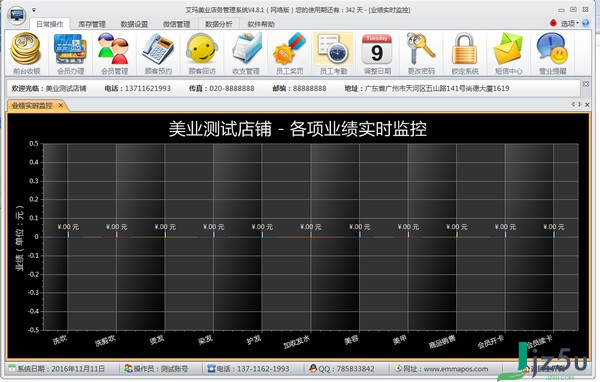The width and height of the screenshot is (600, 382).
Task: Click the 洗吹 category axis label
Action: pyautogui.click(x=60, y=340)
